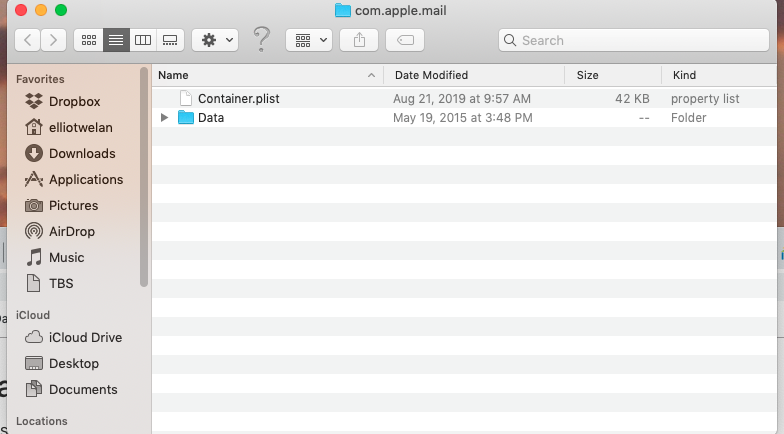This screenshot has width=784, height=434.
Task: Switch to list view
Action: click(116, 40)
